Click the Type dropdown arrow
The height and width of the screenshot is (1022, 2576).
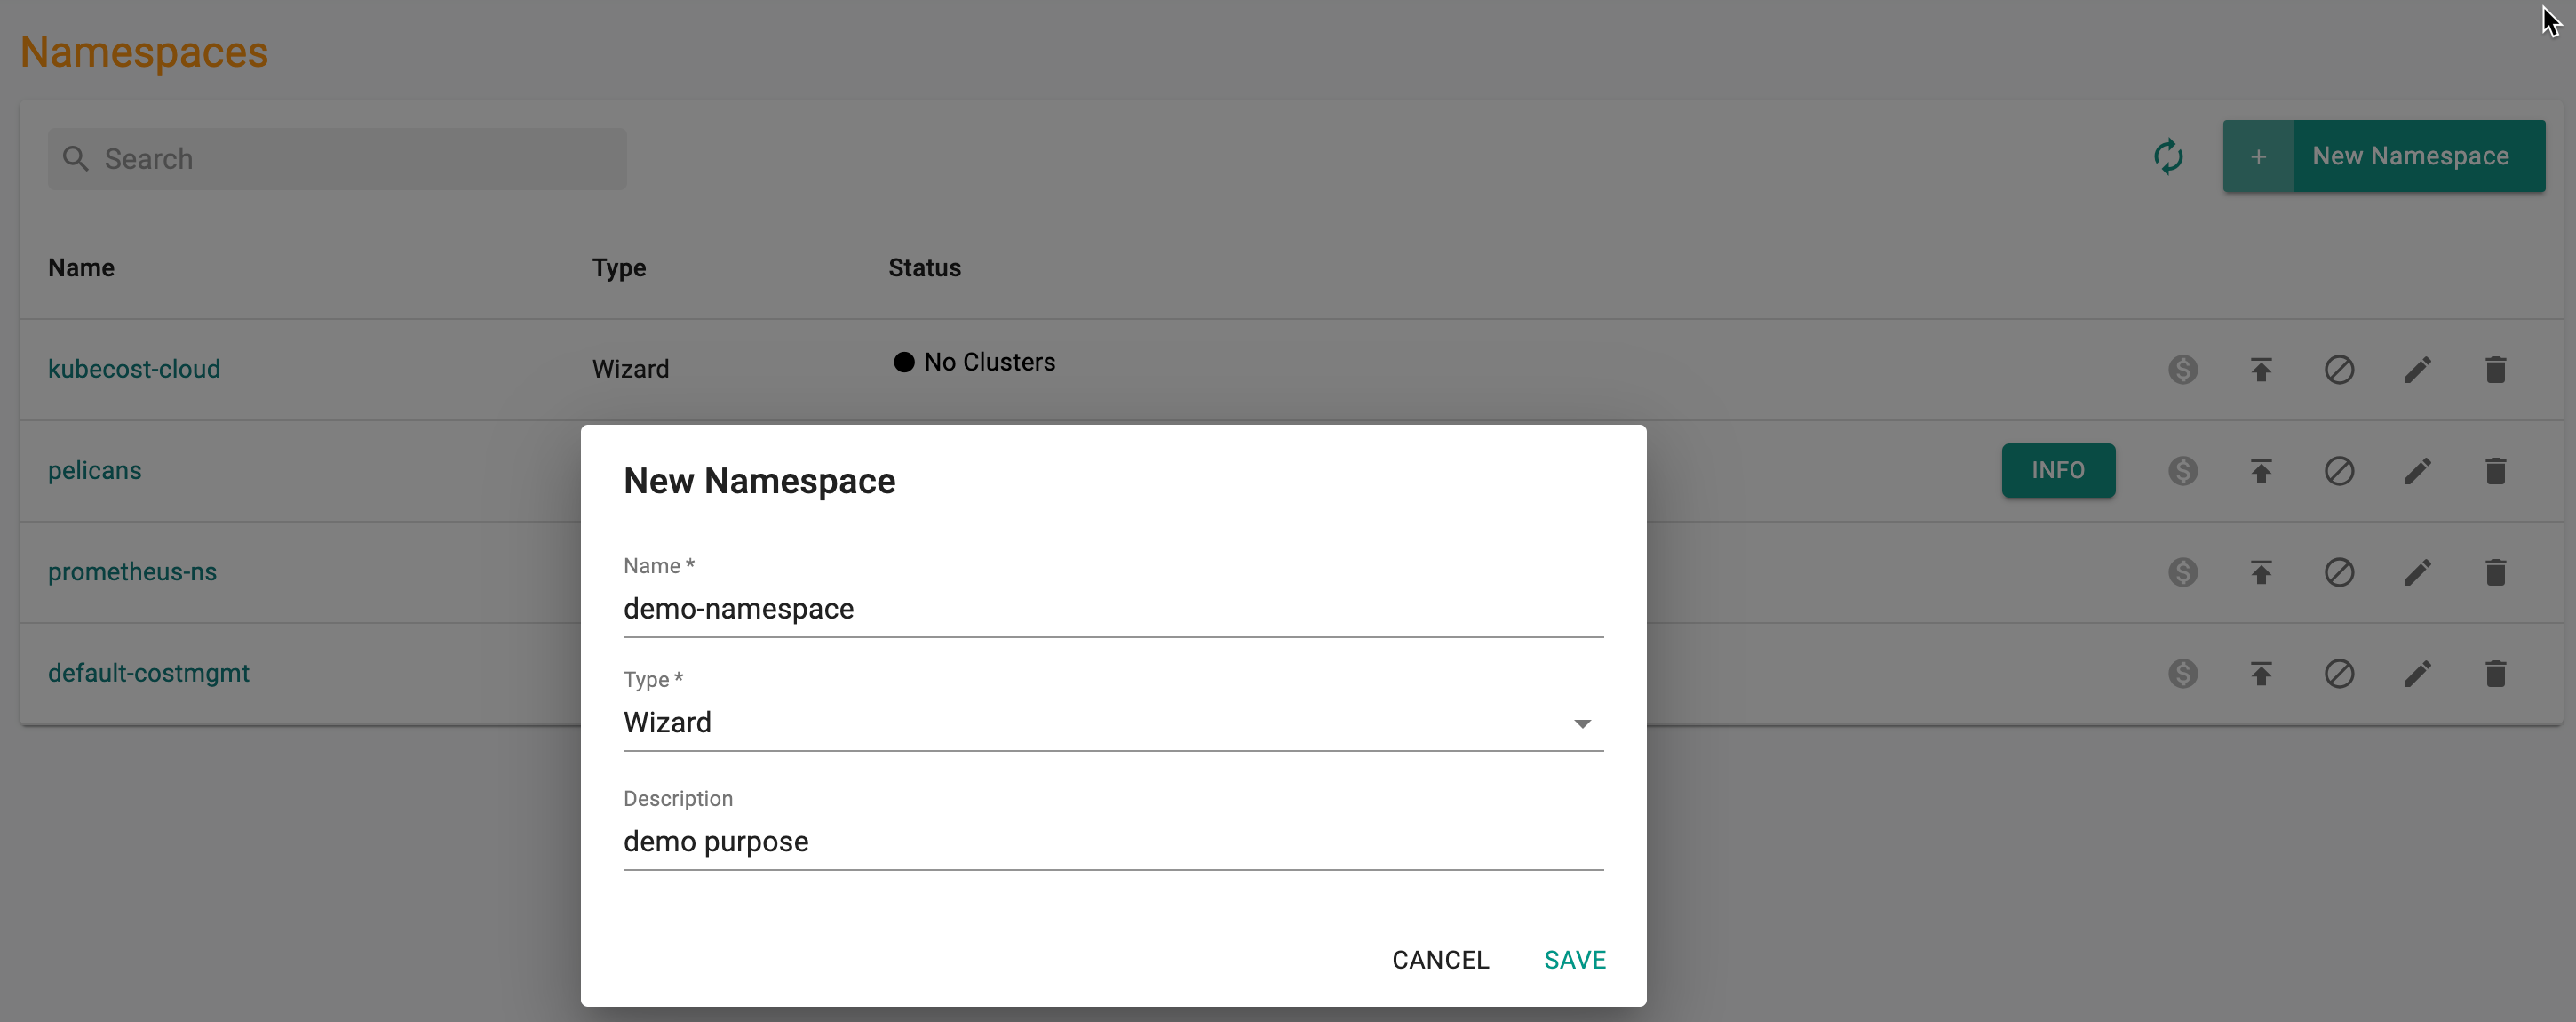click(1582, 724)
